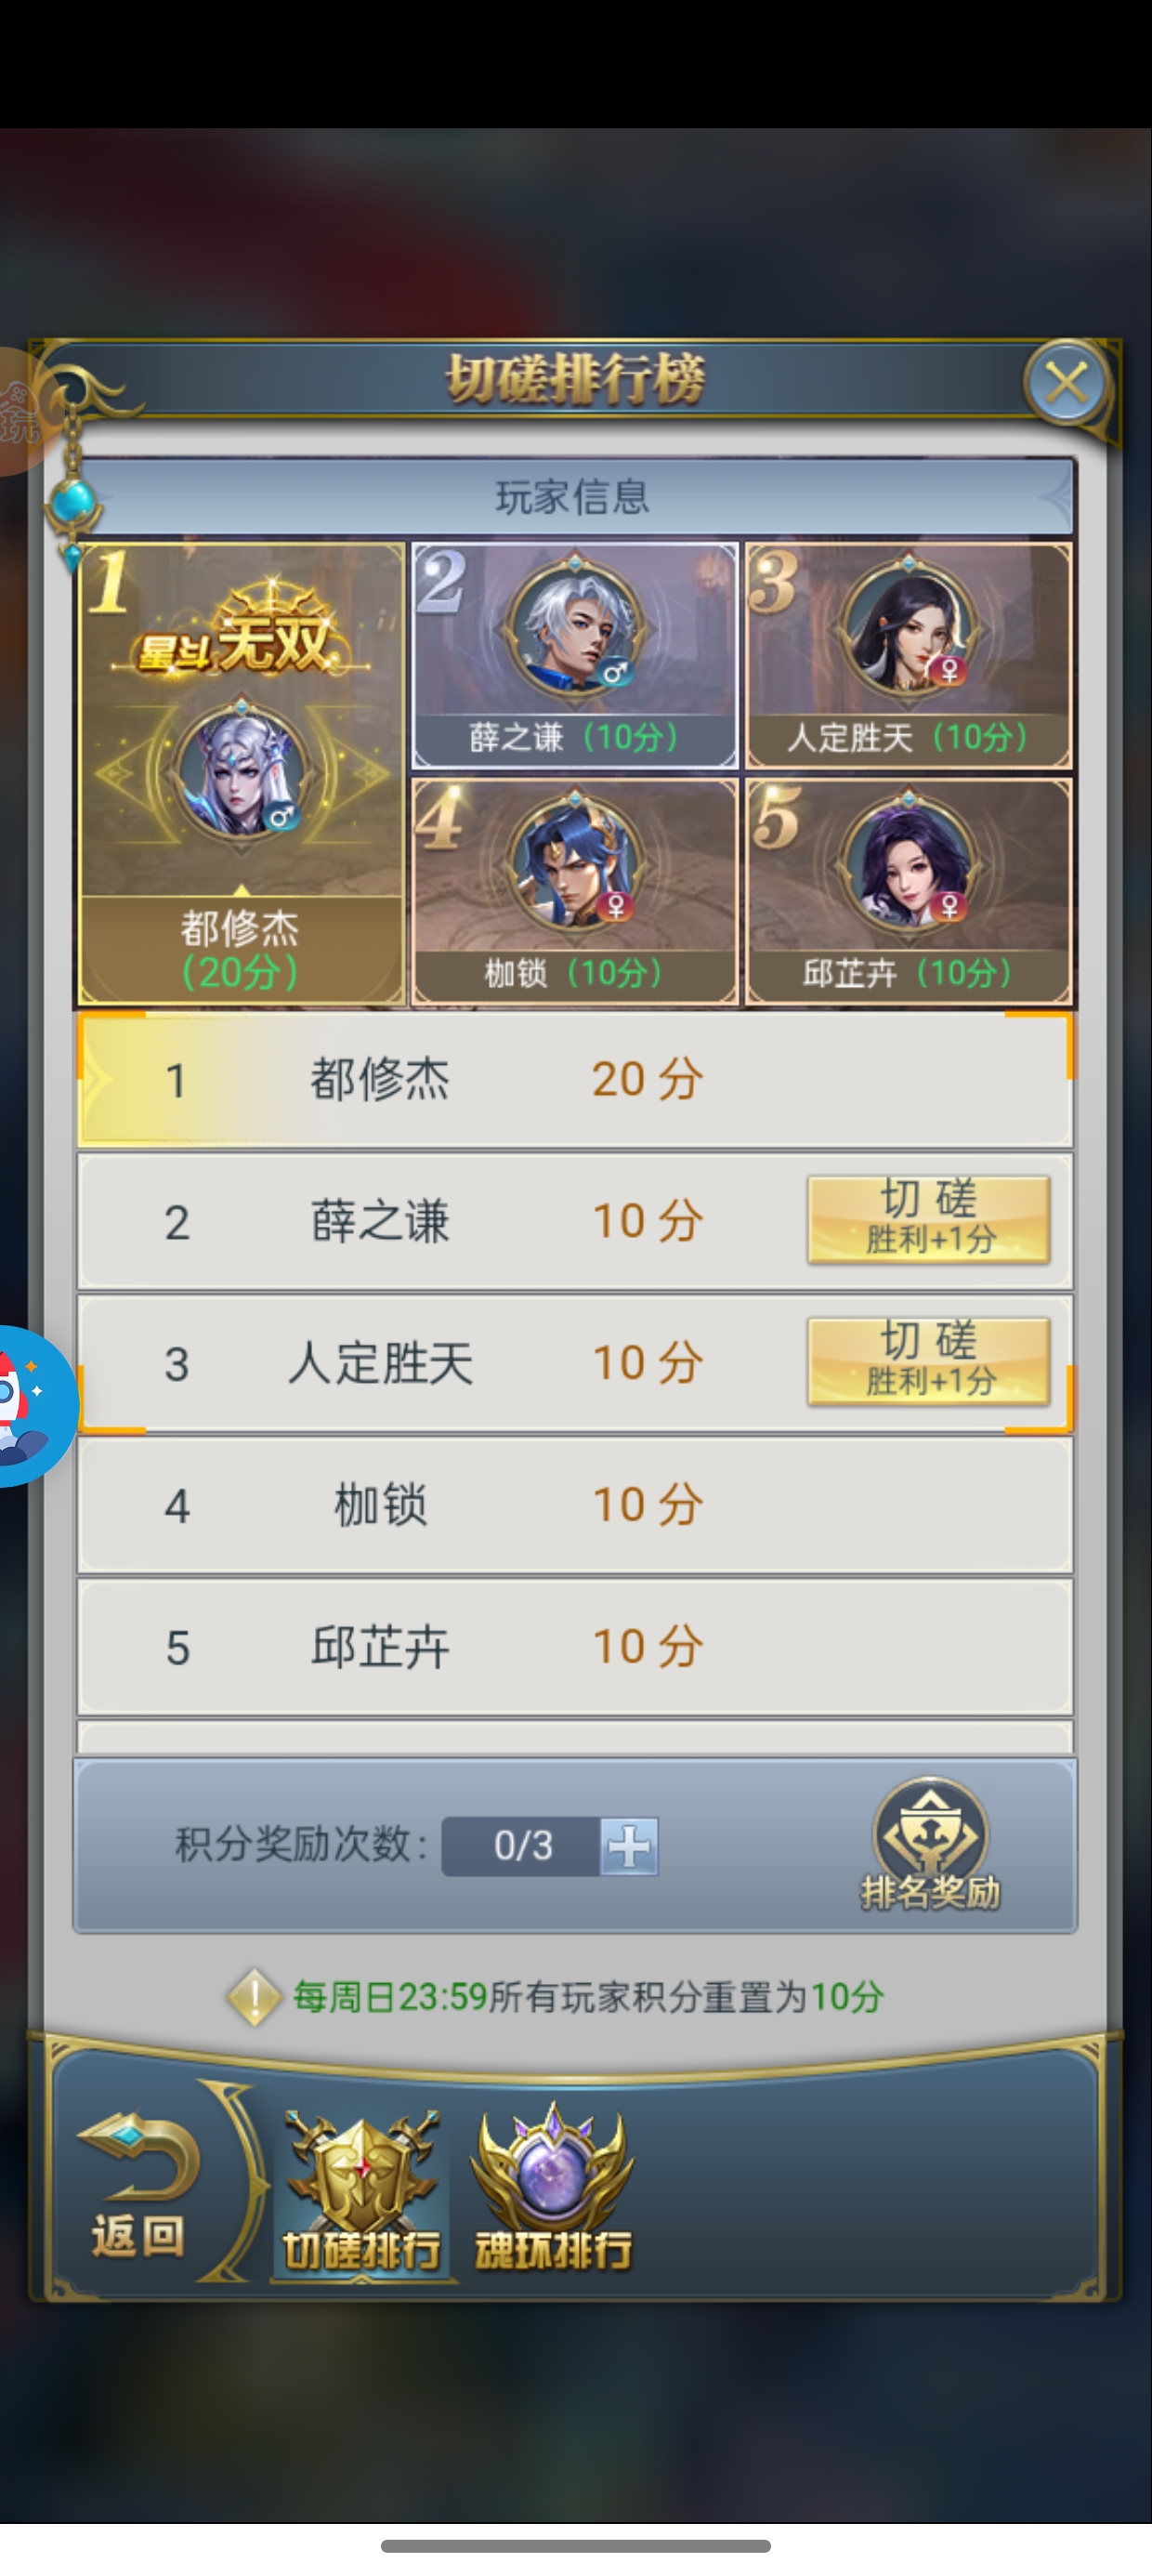Add more 积分奖励次数 with plus button
Screen dimensions: 1152x2576
[630, 1846]
